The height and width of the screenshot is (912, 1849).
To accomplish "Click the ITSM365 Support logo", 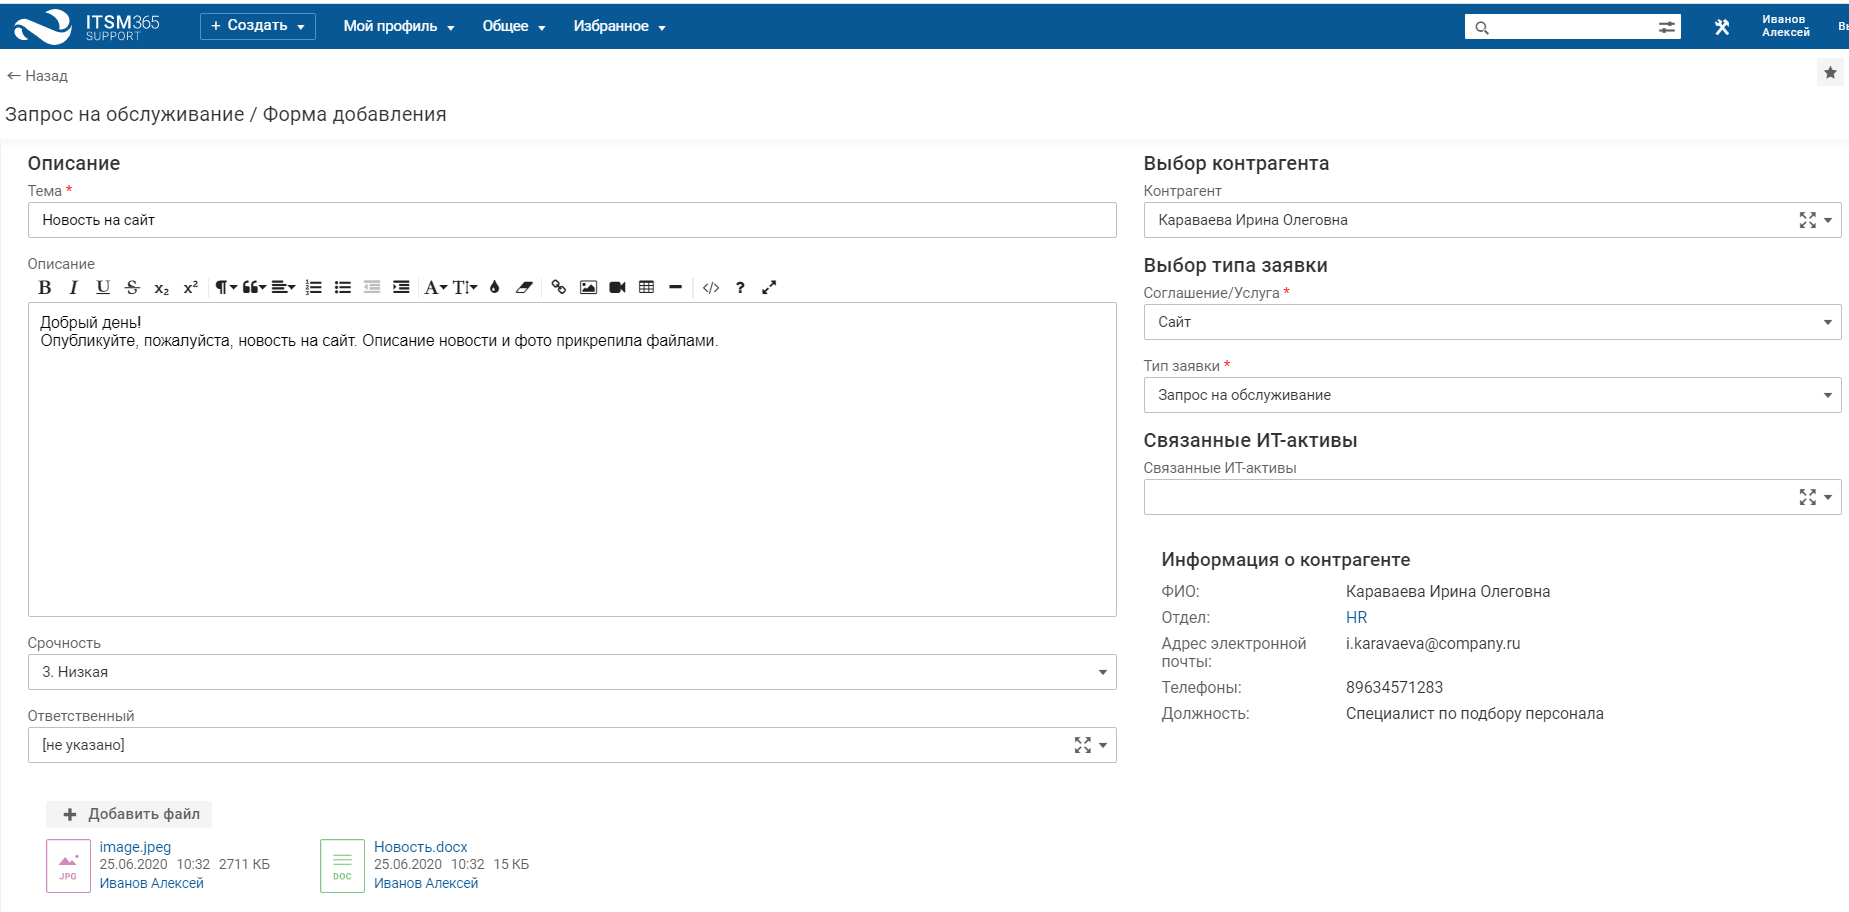I will [x=87, y=27].
